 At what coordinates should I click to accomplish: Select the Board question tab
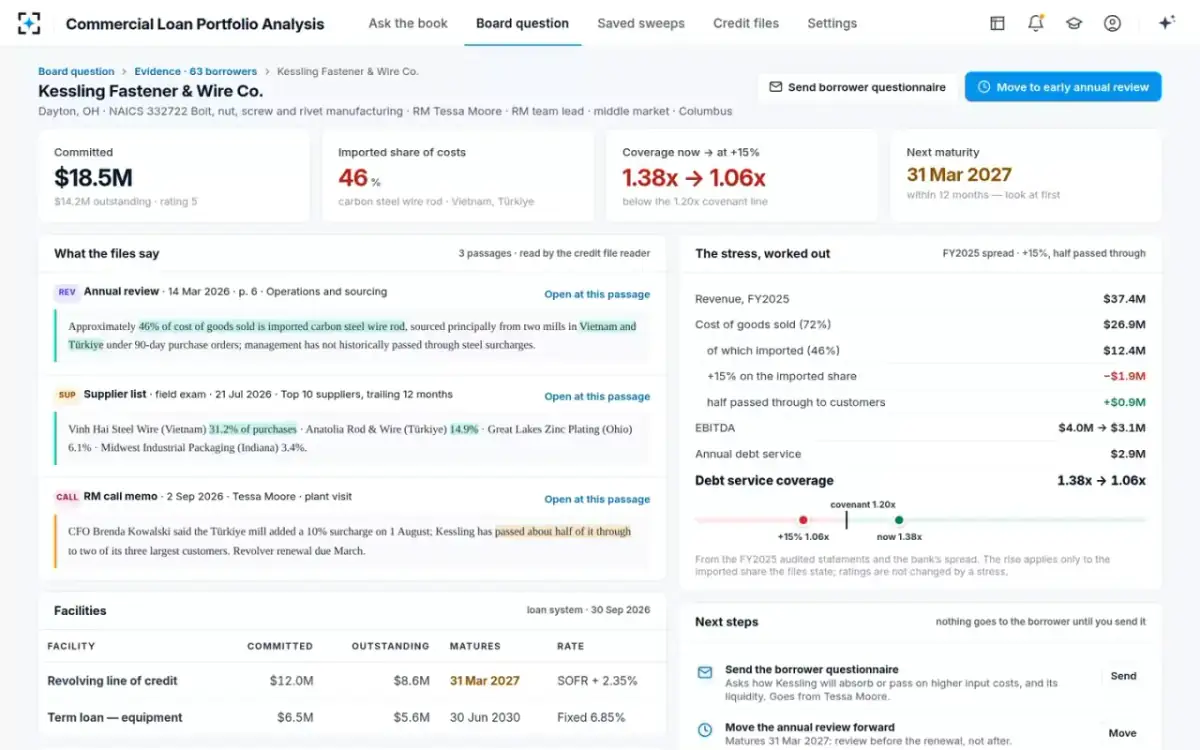coord(522,23)
